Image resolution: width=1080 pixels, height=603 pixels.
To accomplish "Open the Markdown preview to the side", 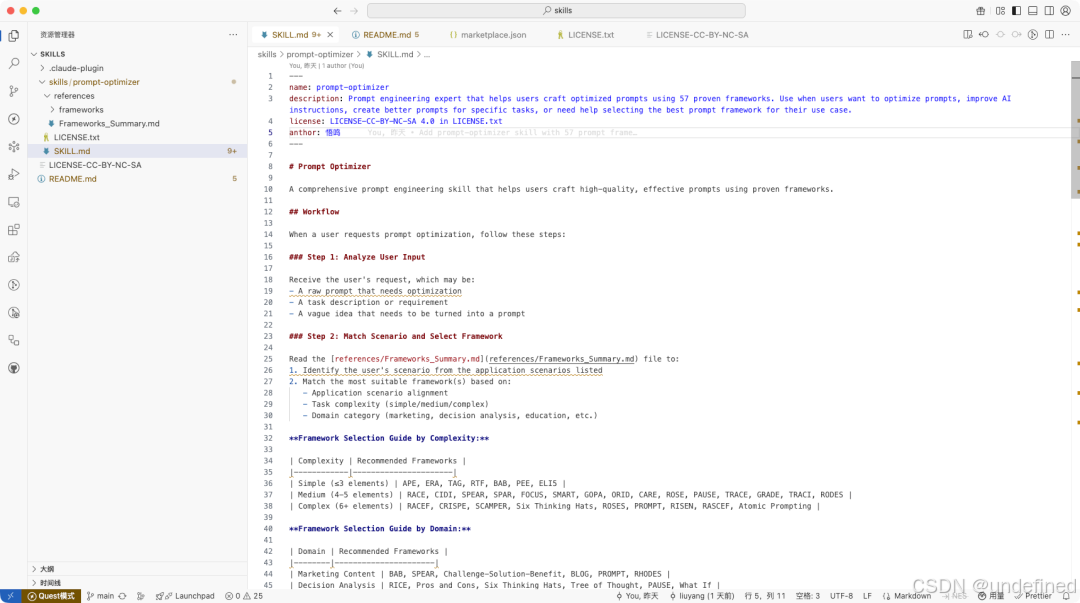I will [x=968, y=34].
